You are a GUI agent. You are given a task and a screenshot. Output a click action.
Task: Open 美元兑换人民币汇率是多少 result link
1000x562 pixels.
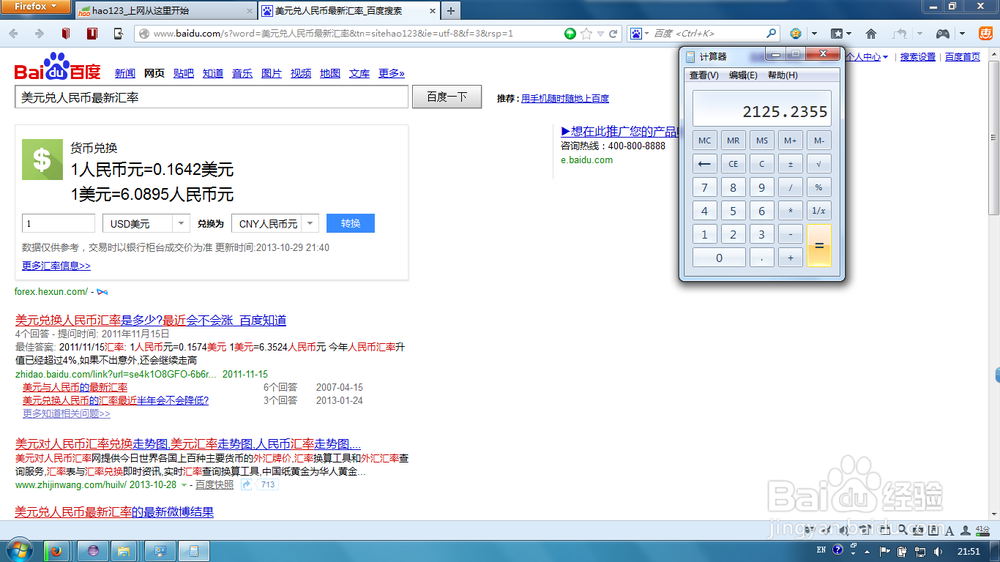point(151,320)
